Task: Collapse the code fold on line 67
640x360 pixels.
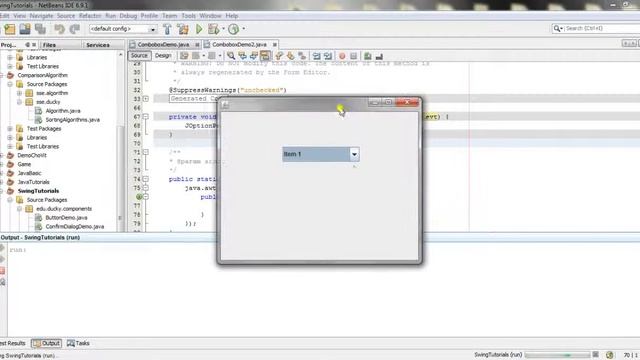Action: pyautogui.click(x=146, y=117)
